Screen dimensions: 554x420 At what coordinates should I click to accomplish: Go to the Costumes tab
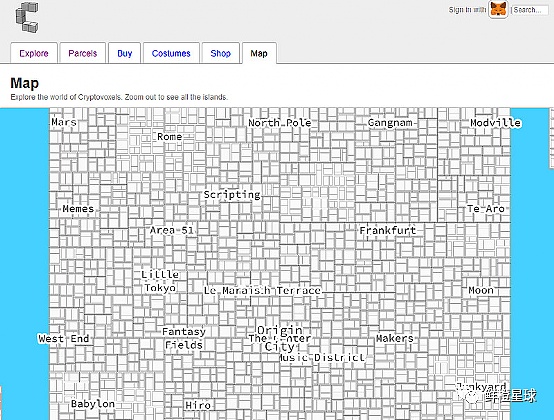pyautogui.click(x=171, y=53)
